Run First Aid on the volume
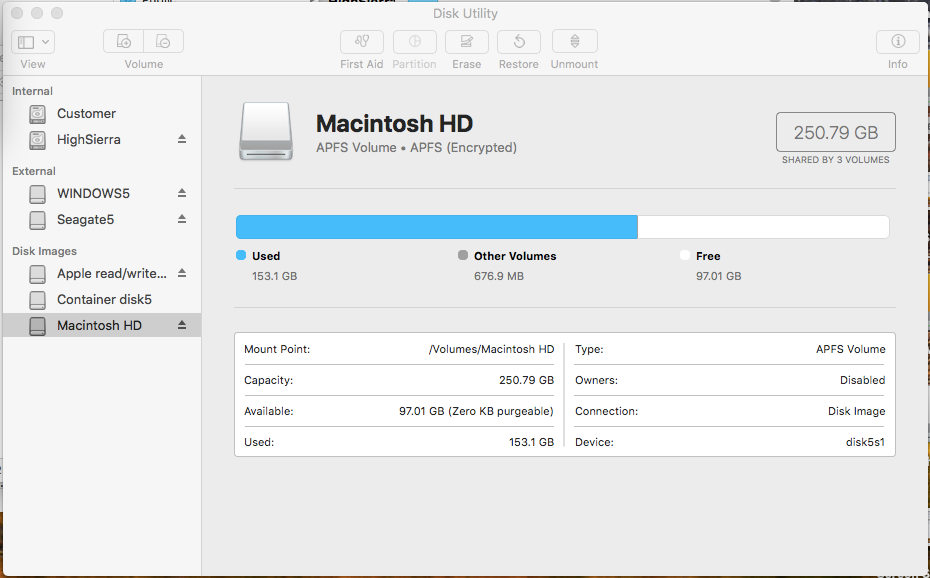 point(362,42)
